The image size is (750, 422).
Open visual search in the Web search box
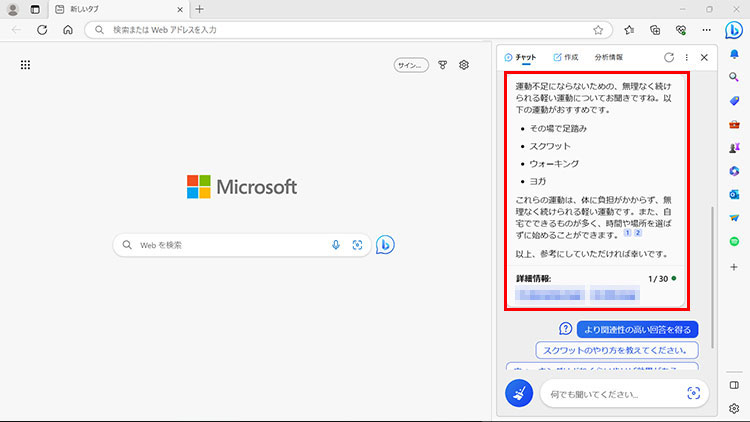pos(357,245)
